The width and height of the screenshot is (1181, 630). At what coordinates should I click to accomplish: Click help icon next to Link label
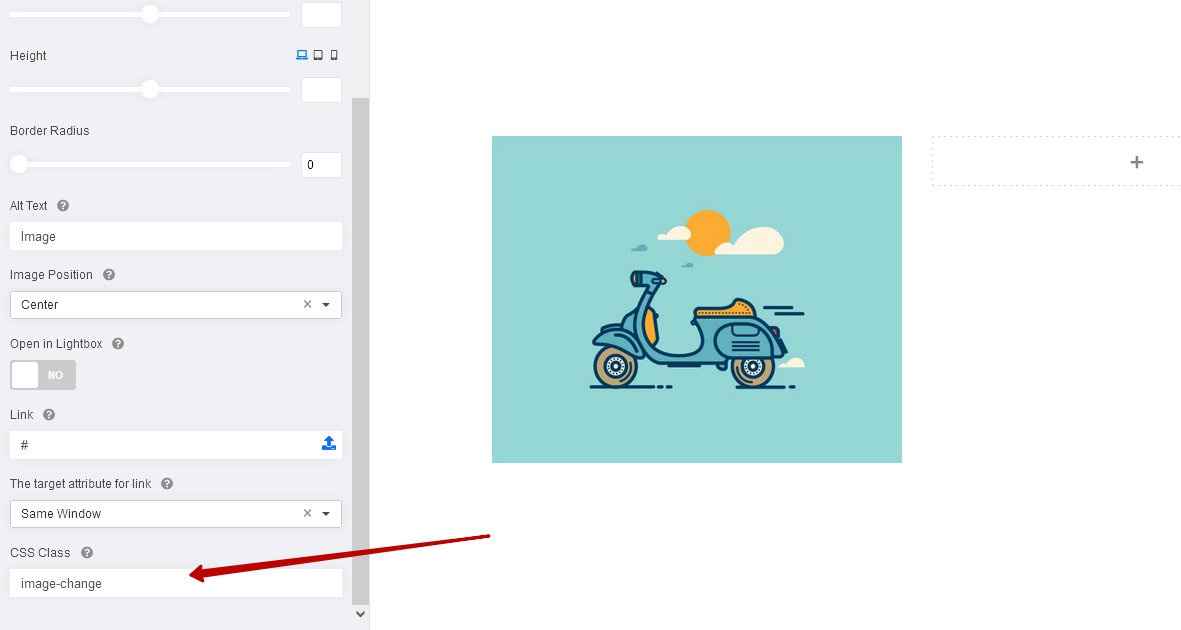49,415
